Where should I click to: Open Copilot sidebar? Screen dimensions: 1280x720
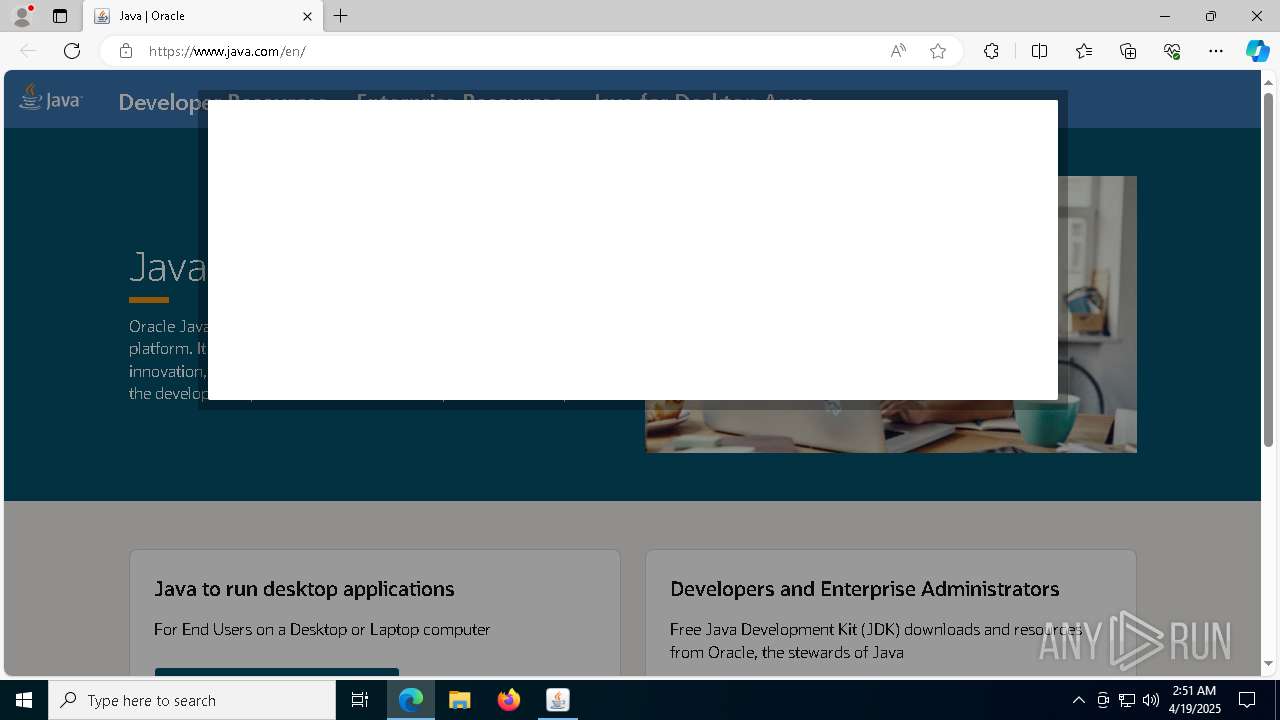tap(1258, 51)
